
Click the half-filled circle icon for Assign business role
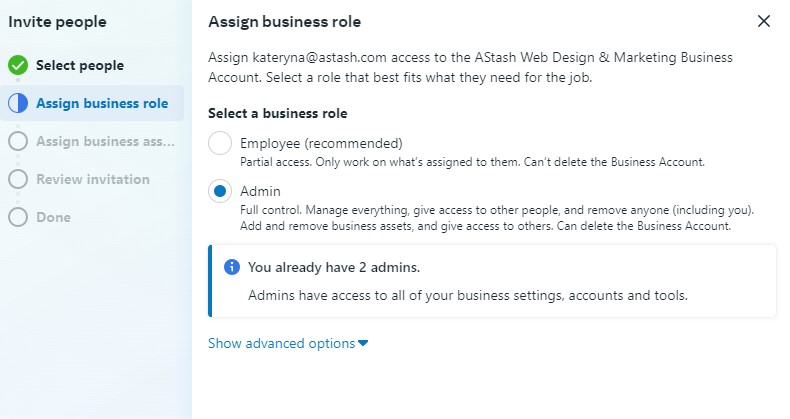tap(18, 103)
